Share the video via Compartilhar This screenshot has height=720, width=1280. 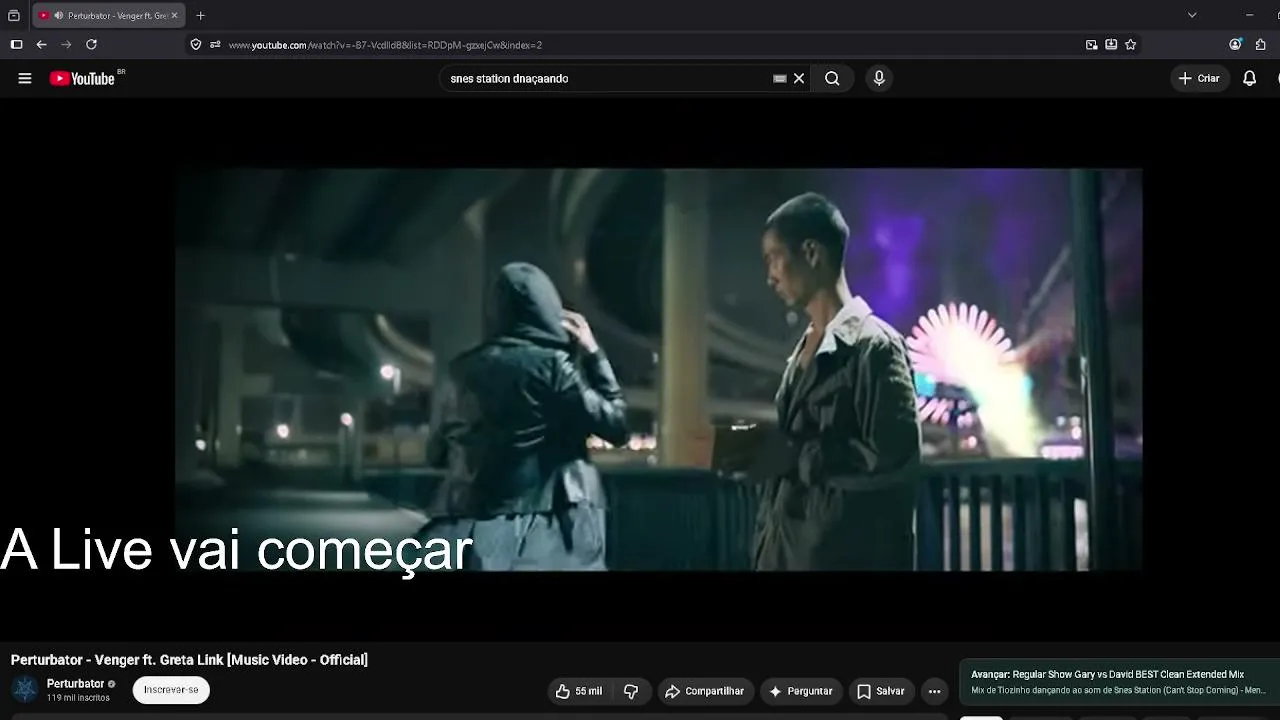pos(705,691)
